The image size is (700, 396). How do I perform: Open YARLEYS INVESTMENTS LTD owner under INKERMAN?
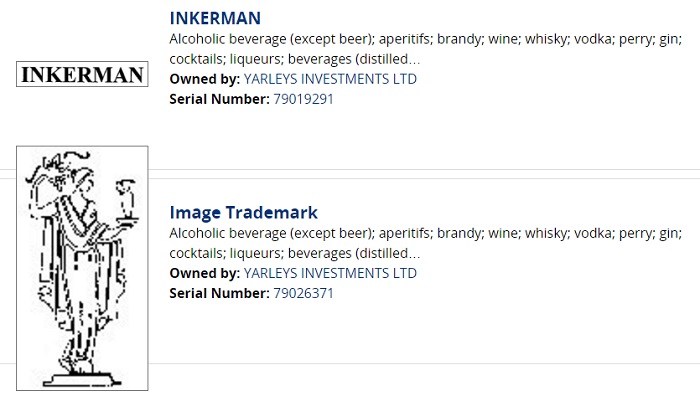pos(330,79)
